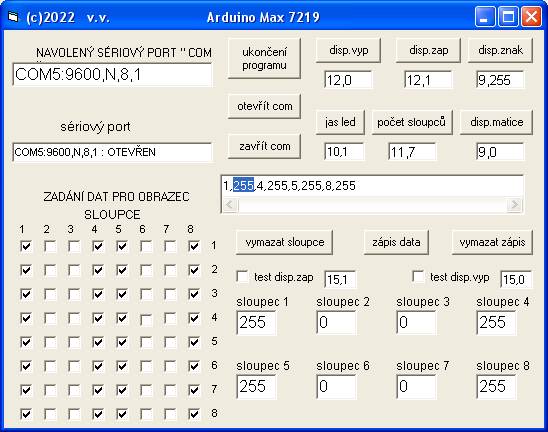Screen dimensions: 548x432
Task: Minimize the Arduino Max 7219 window
Action: pos(485,16)
